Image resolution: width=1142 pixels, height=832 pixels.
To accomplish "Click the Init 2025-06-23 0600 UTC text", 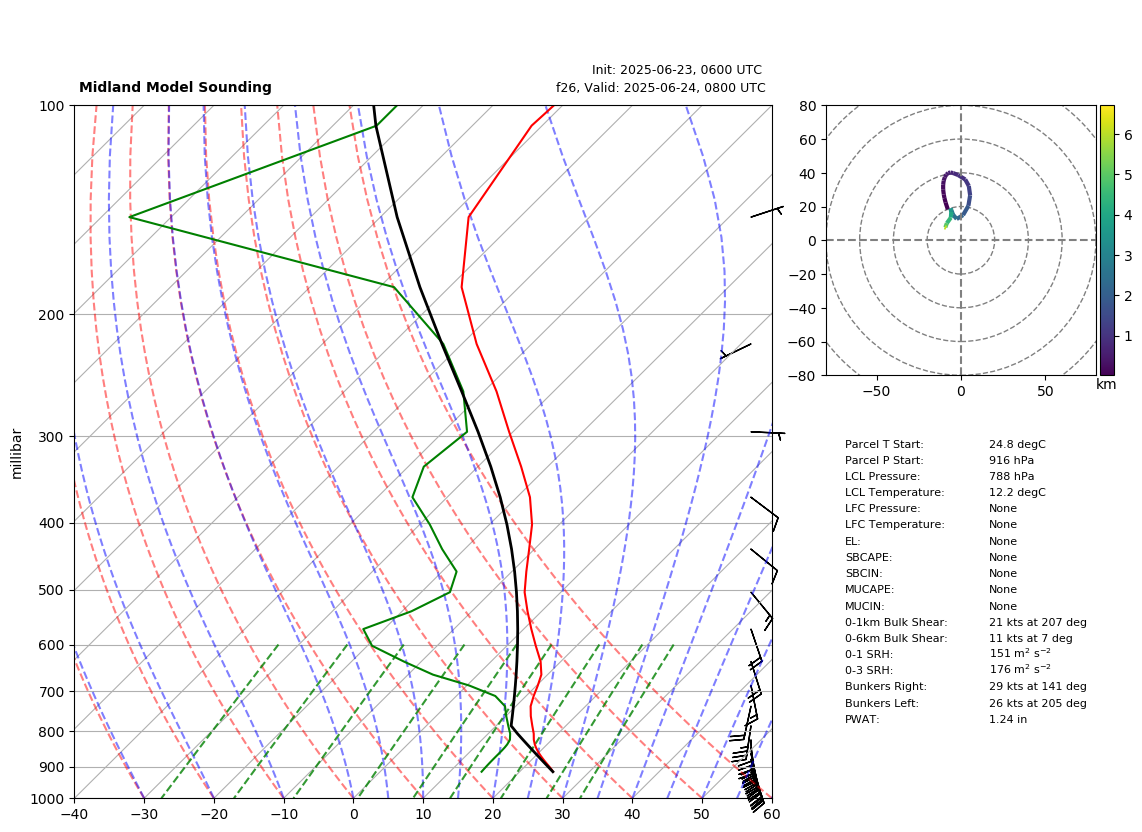I will [x=677, y=70].
